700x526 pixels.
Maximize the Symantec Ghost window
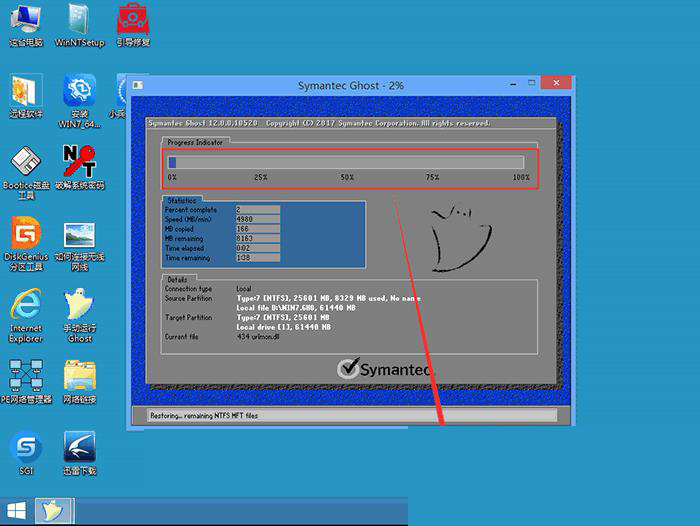pyautogui.click(x=531, y=83)
